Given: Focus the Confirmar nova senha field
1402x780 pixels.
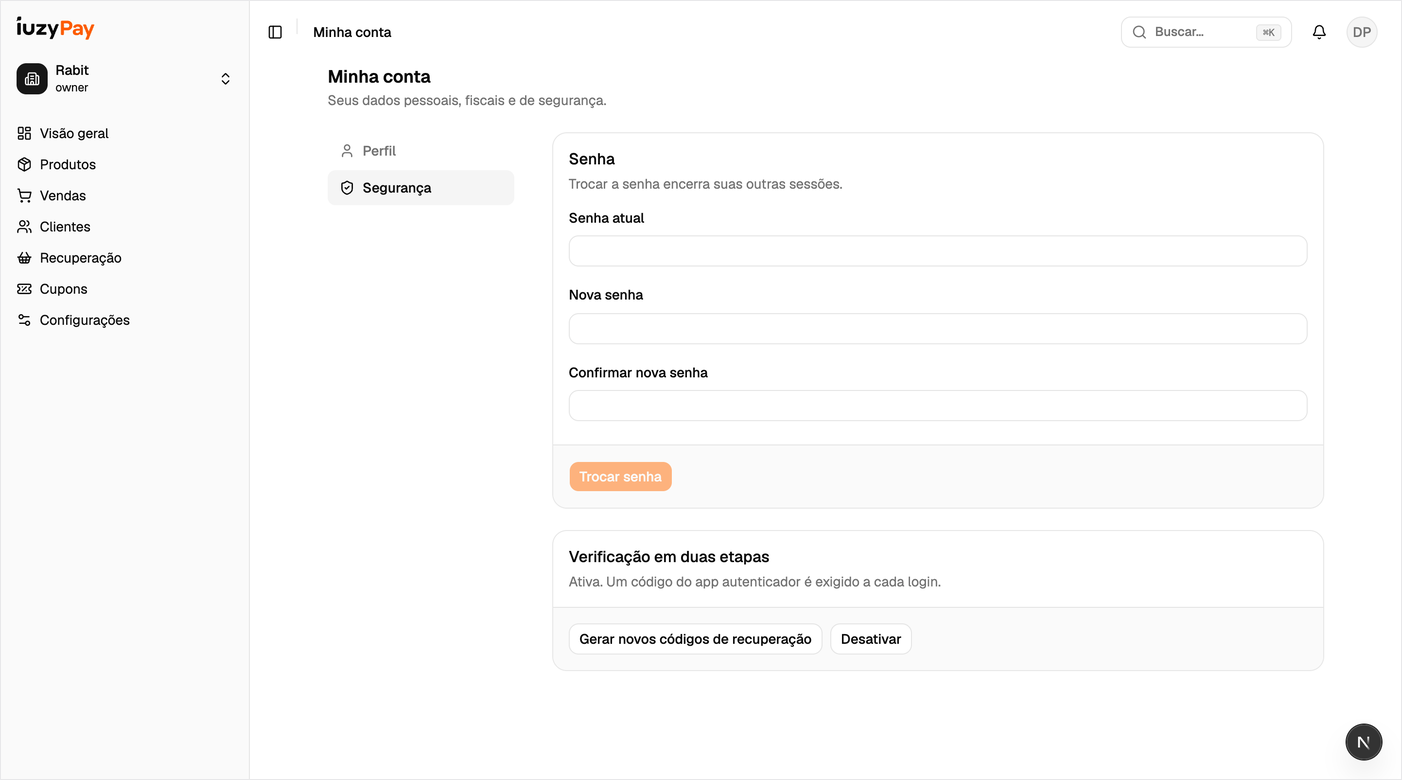Looking at the screenshot, I should tap(938, 405).
